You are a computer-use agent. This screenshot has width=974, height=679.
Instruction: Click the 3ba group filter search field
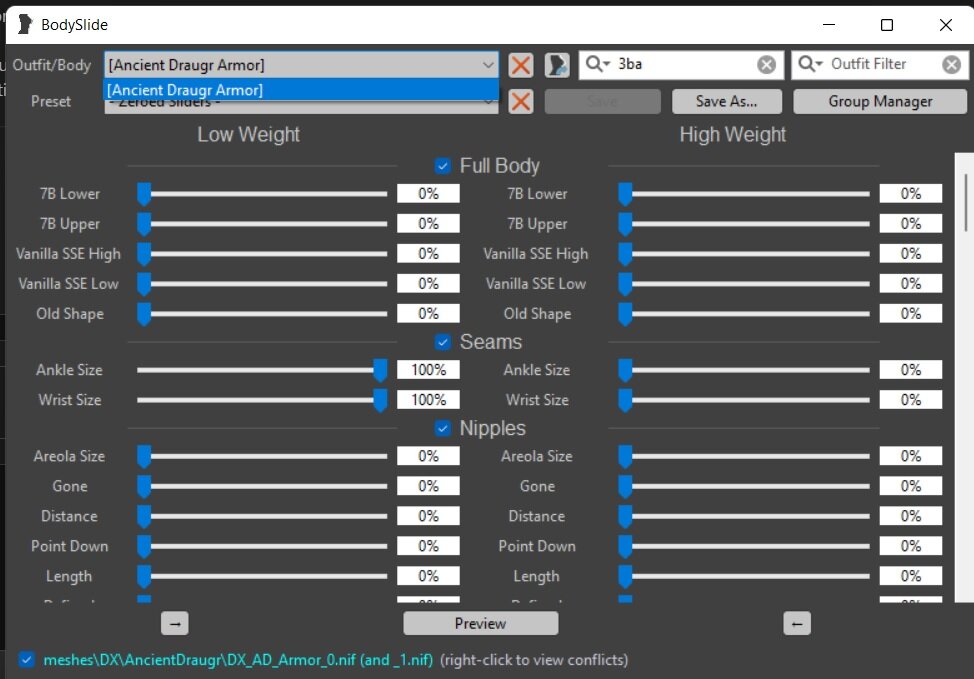click(x=683, y=65)
